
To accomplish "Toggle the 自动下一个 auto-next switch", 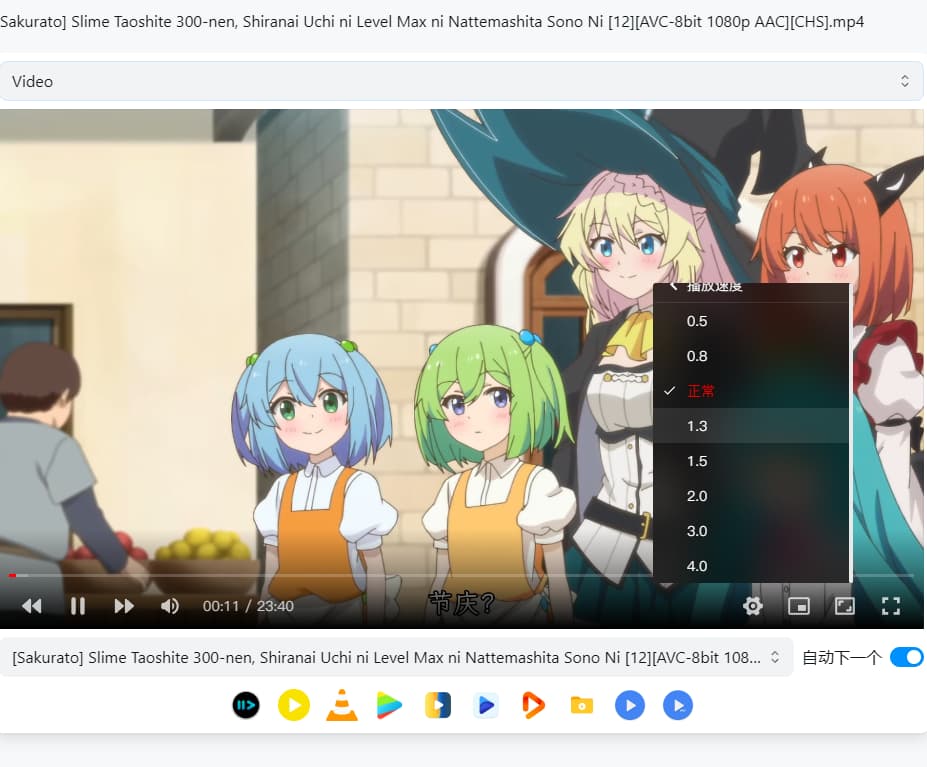I will point(906,657).
